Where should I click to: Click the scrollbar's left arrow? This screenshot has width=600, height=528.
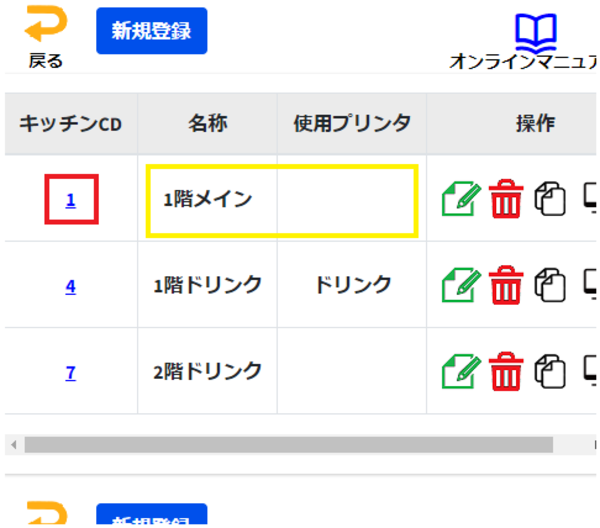point(11,444)
